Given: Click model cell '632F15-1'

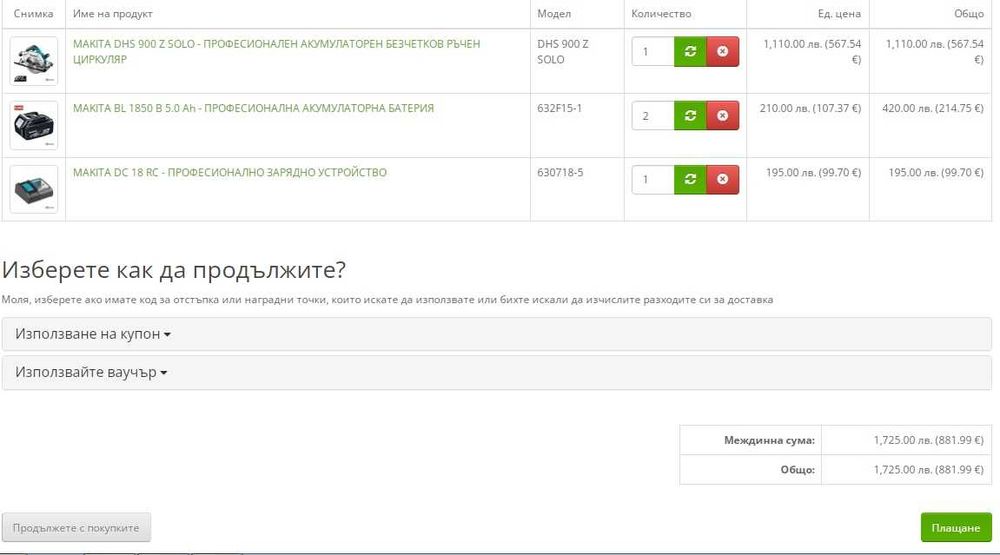Looking at the screenshot, I should coord(559,108).
